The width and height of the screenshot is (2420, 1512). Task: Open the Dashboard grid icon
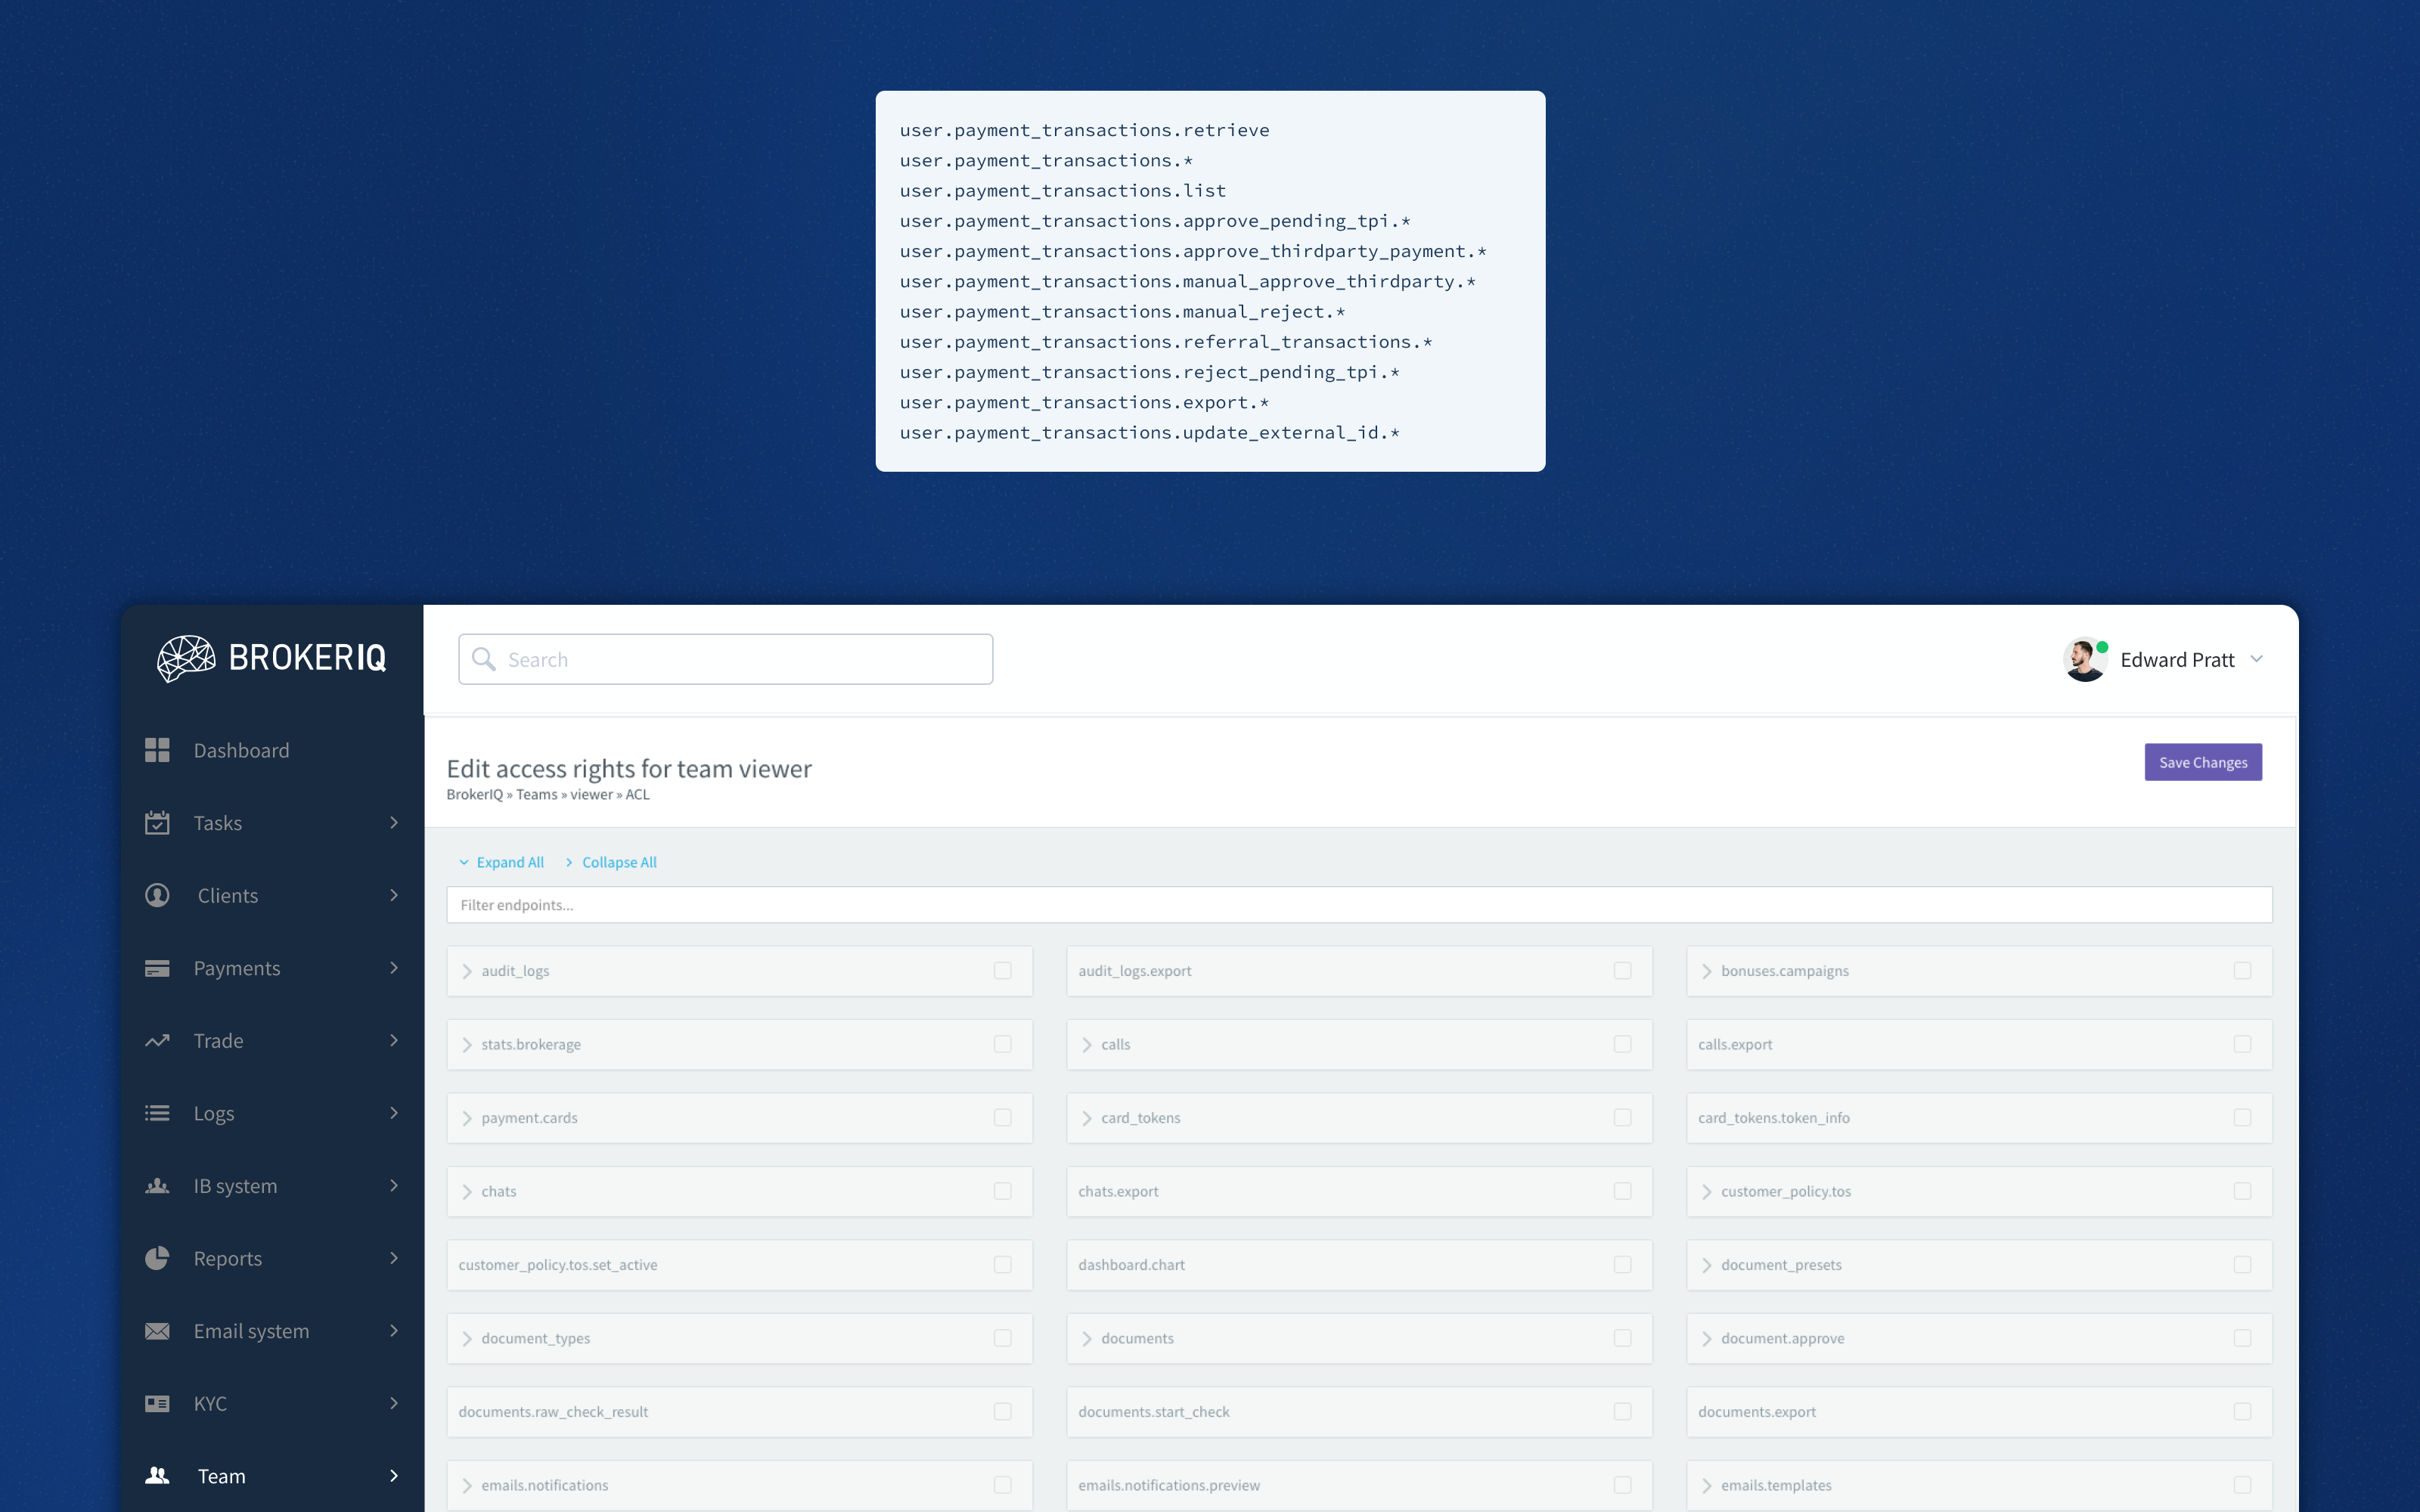point(157,750)
